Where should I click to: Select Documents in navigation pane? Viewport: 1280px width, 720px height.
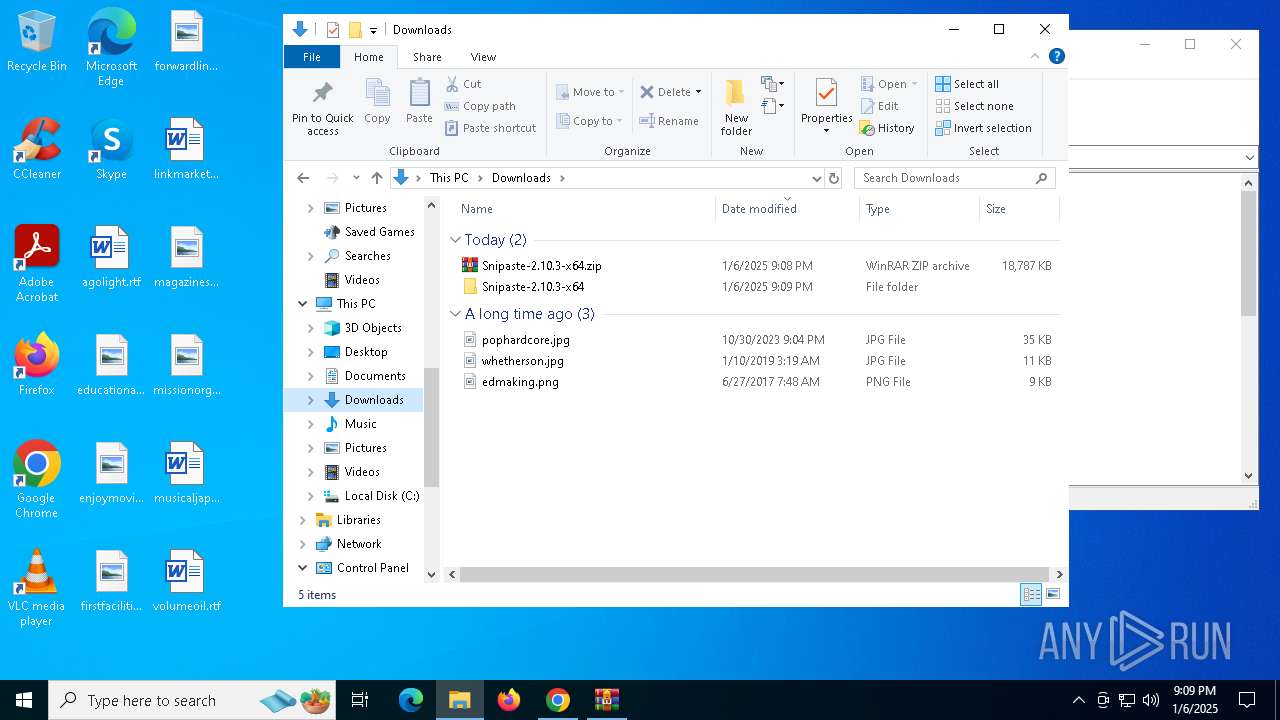click(375, 376)
